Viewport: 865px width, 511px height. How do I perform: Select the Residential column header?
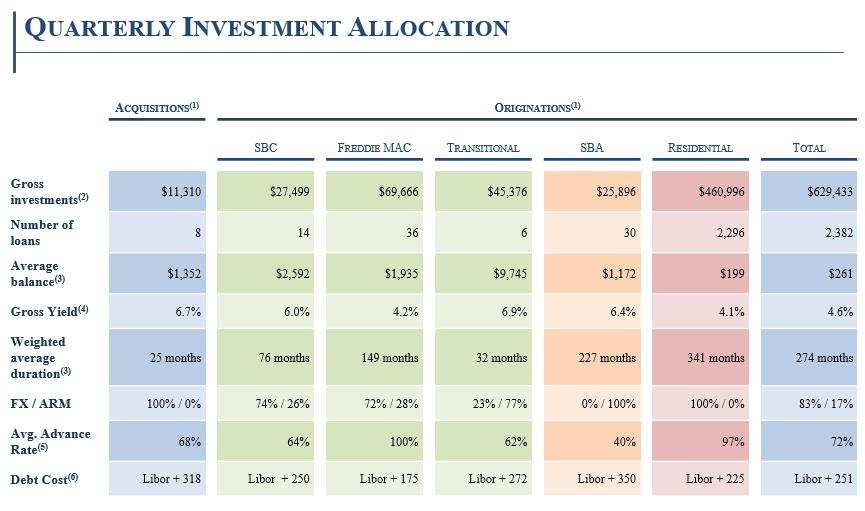pyautogui.click(x=700, y=148)
